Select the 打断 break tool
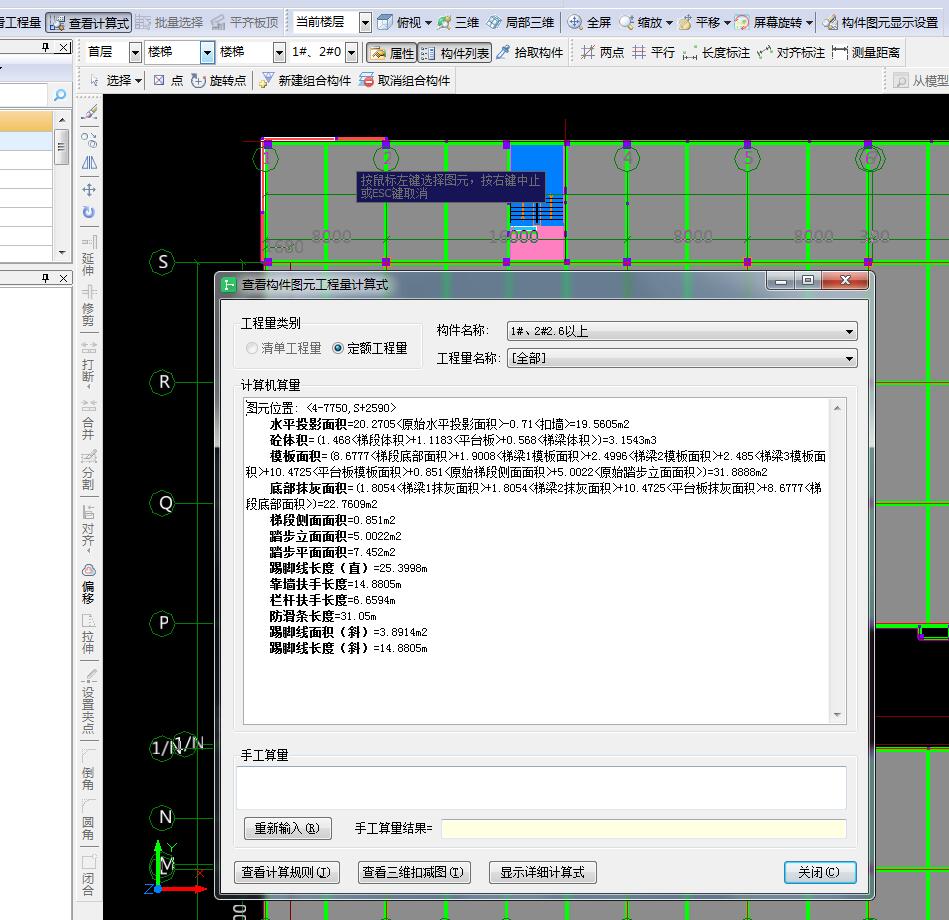This screenshot has width=949, height=920. 88,364
